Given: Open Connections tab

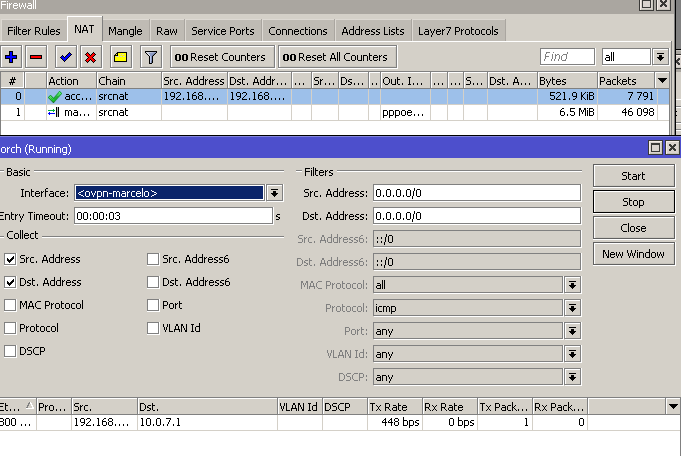Looking at the screenshot, I should pyautogui.click(x=298, y=31).
